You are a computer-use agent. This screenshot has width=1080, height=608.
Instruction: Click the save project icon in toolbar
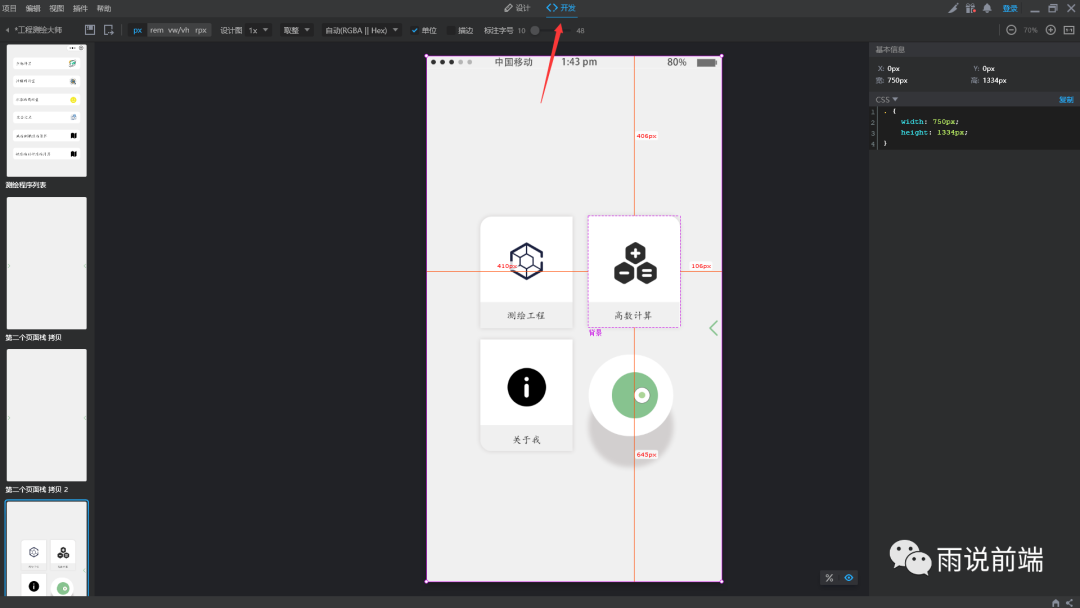click(x=90, y=30)
